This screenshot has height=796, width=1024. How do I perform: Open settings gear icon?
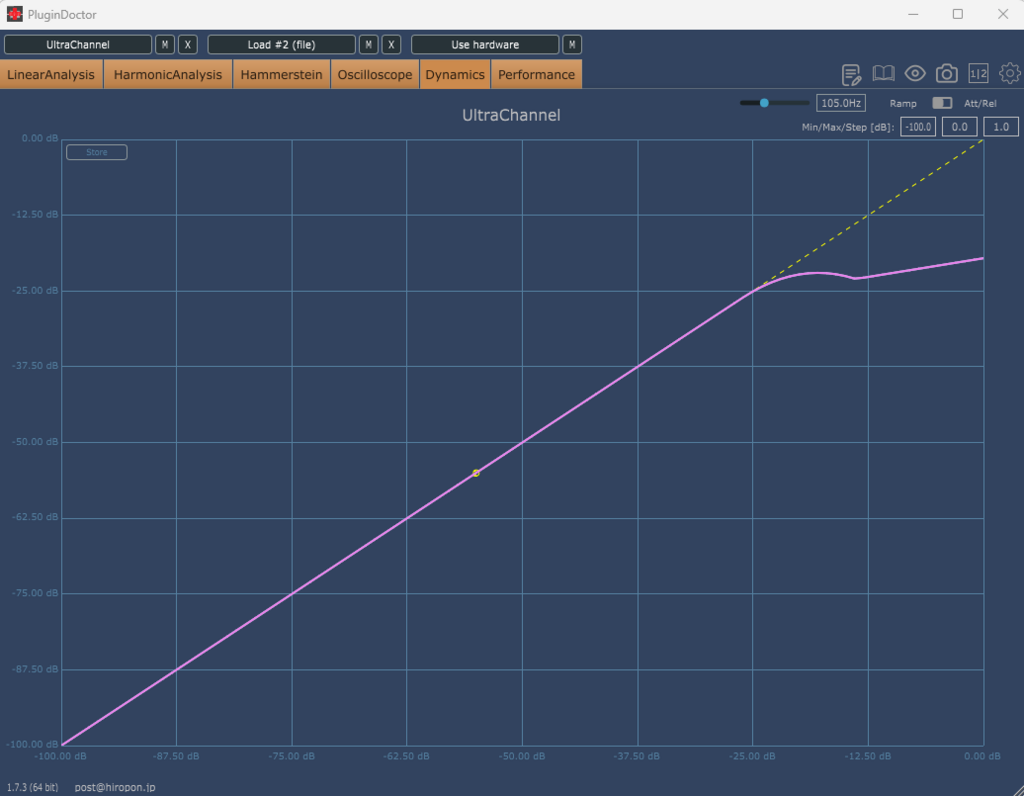pyautogui.click(x=1010, y=74)
